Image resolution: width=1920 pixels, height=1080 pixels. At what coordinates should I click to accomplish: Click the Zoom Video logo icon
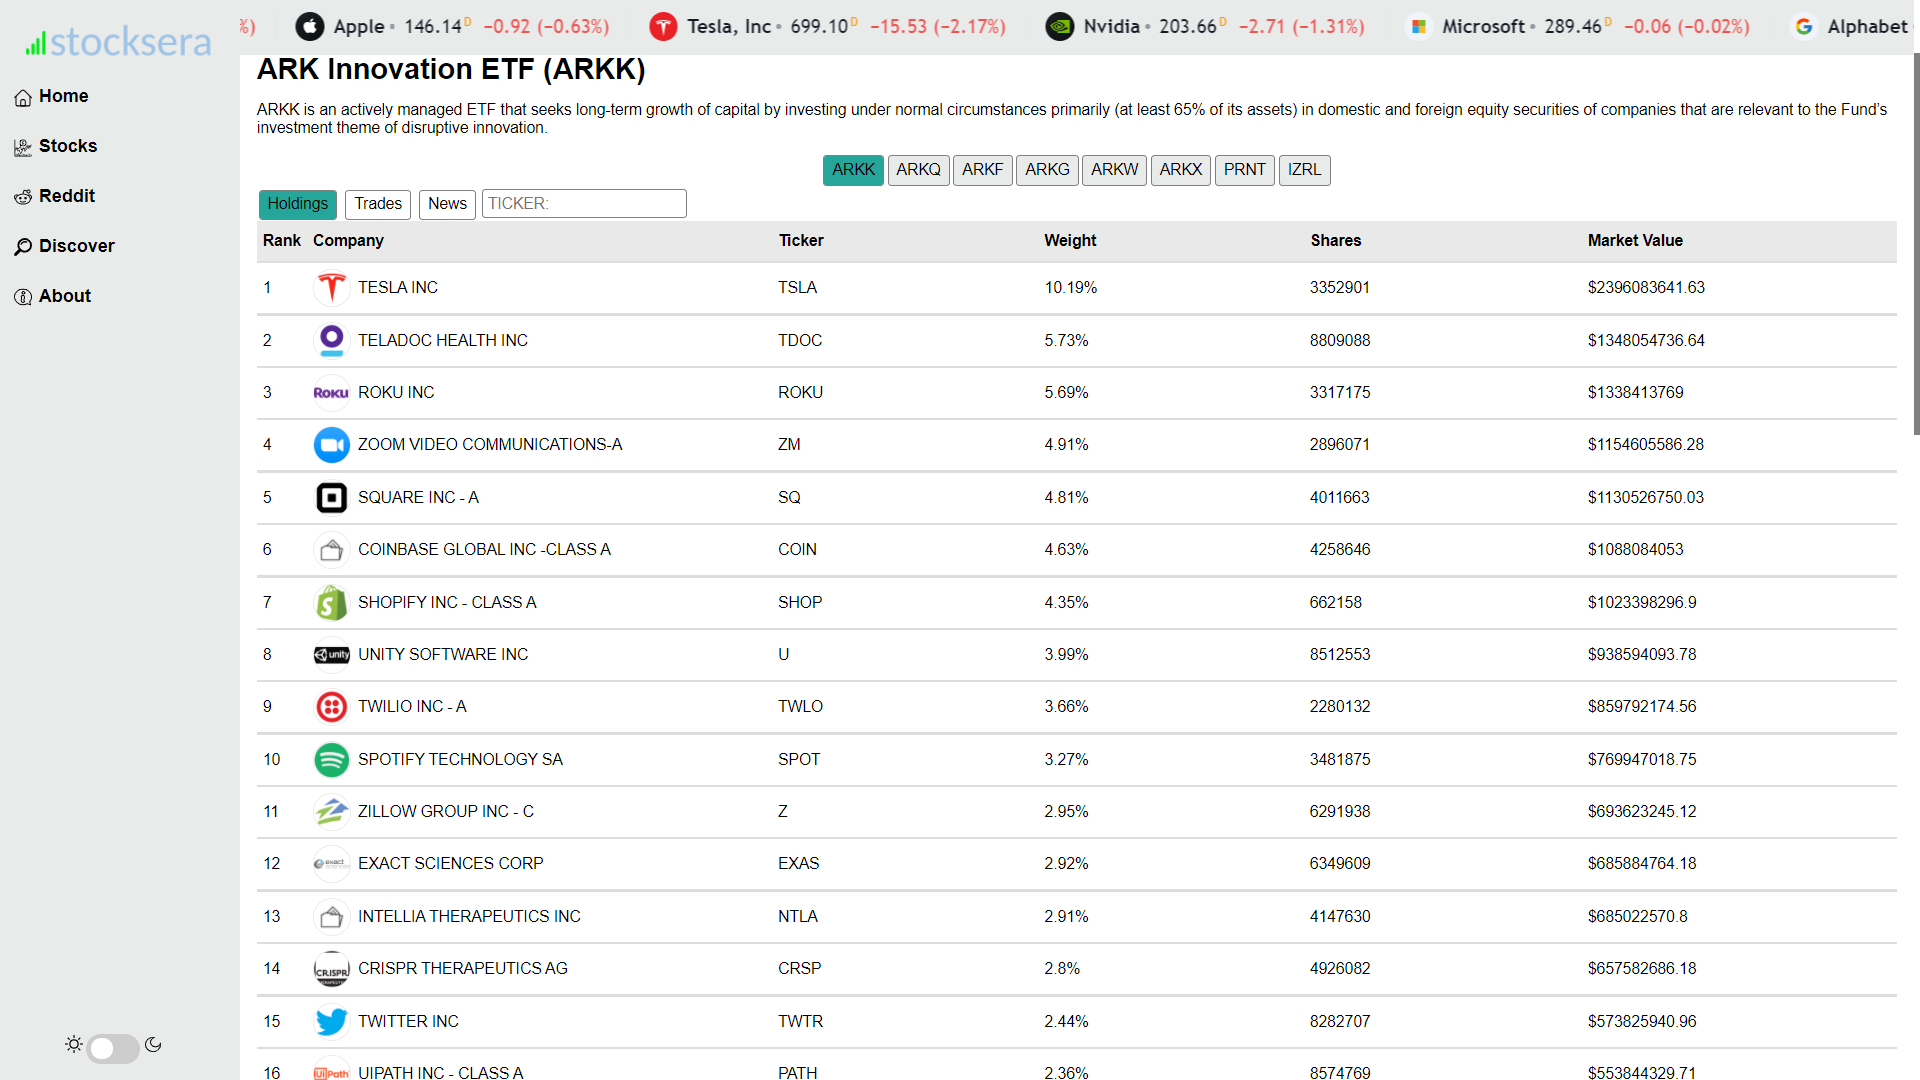point(331,445)
